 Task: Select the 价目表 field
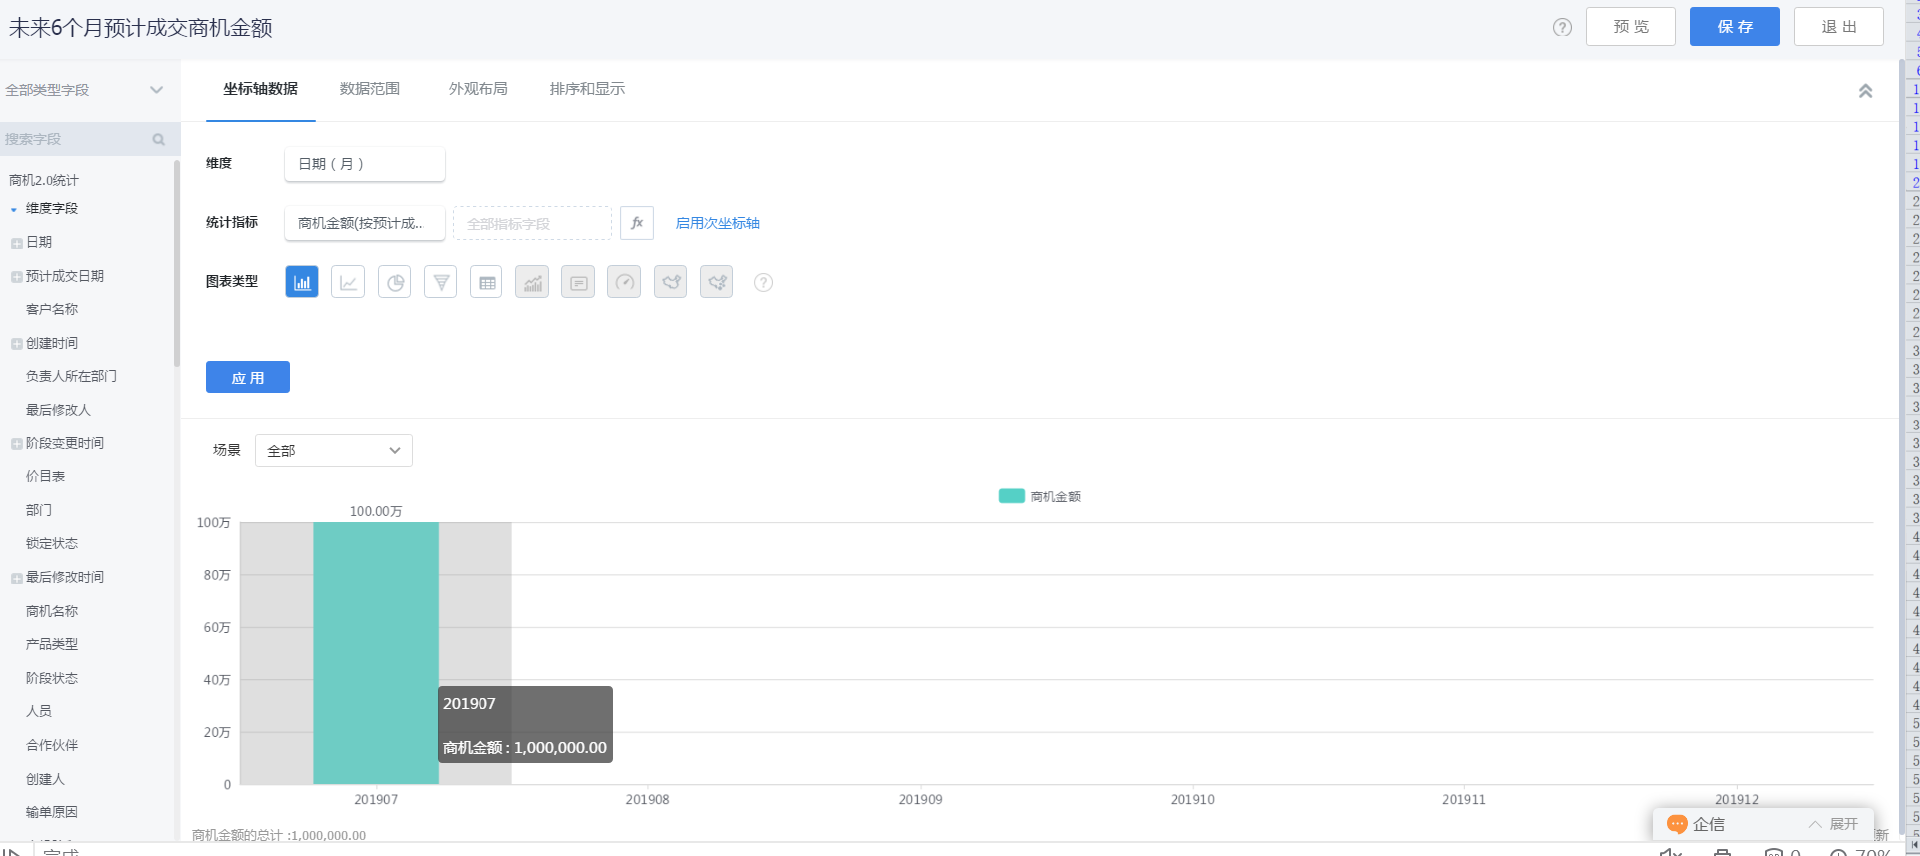(45, 477)
